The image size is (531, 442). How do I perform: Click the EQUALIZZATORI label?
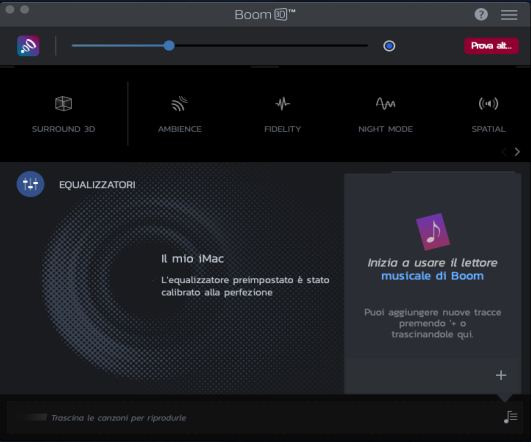[97, 185]
